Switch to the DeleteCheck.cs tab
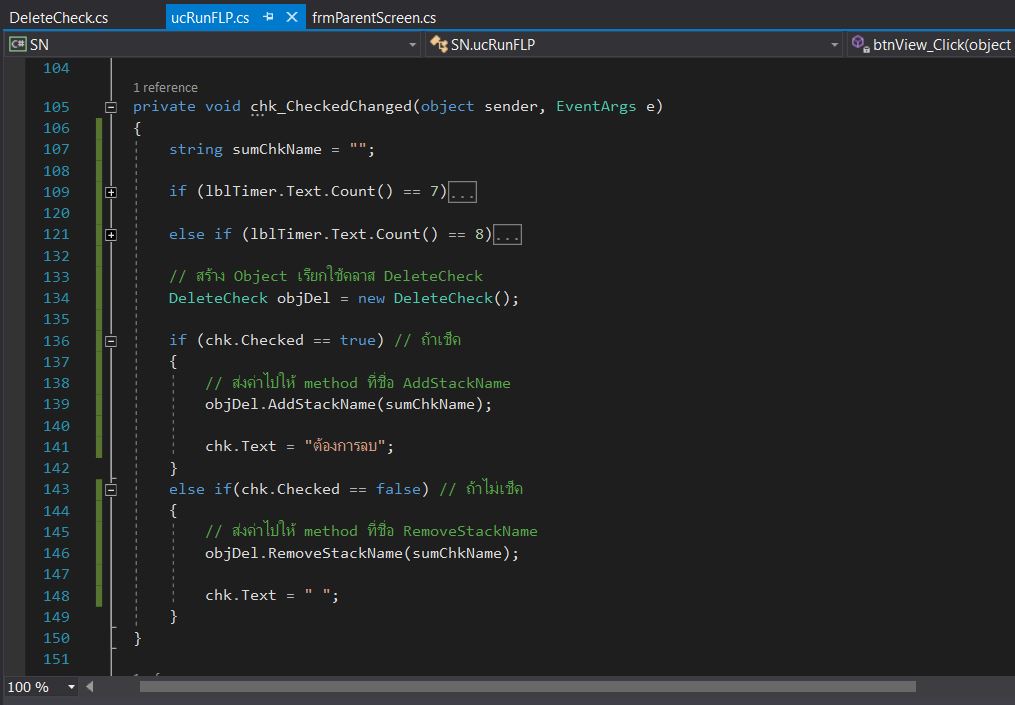1015x705 pixels. 59,18
